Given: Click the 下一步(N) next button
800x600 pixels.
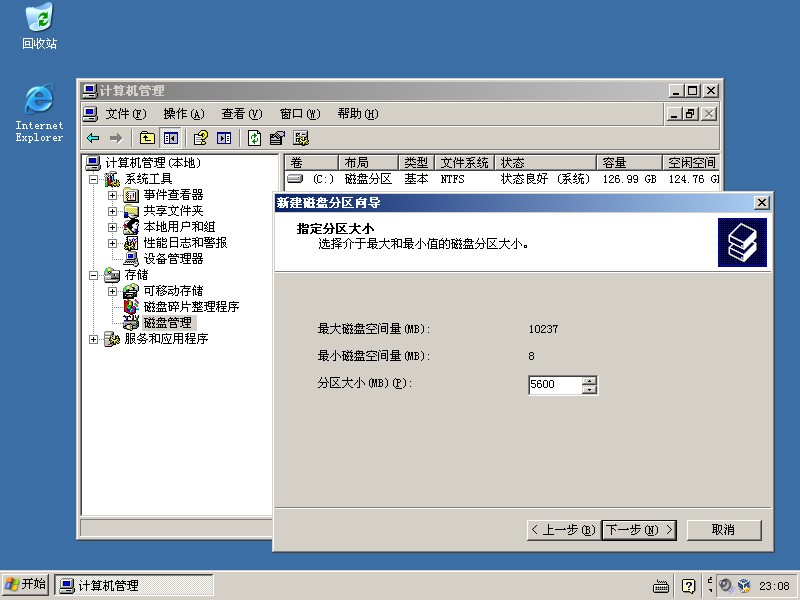Looking at the screenshot, I should coord(639,530).
